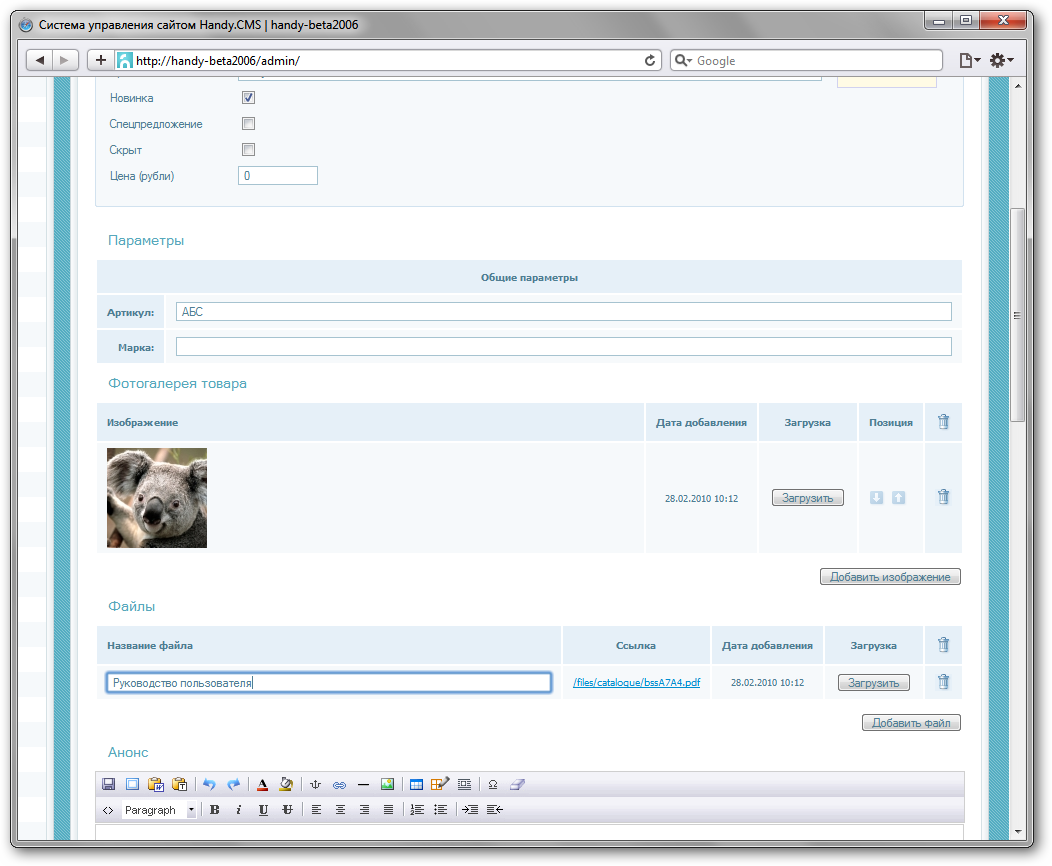
Task: Insert an image via the editor toolbar
Action: coord(388,785)
